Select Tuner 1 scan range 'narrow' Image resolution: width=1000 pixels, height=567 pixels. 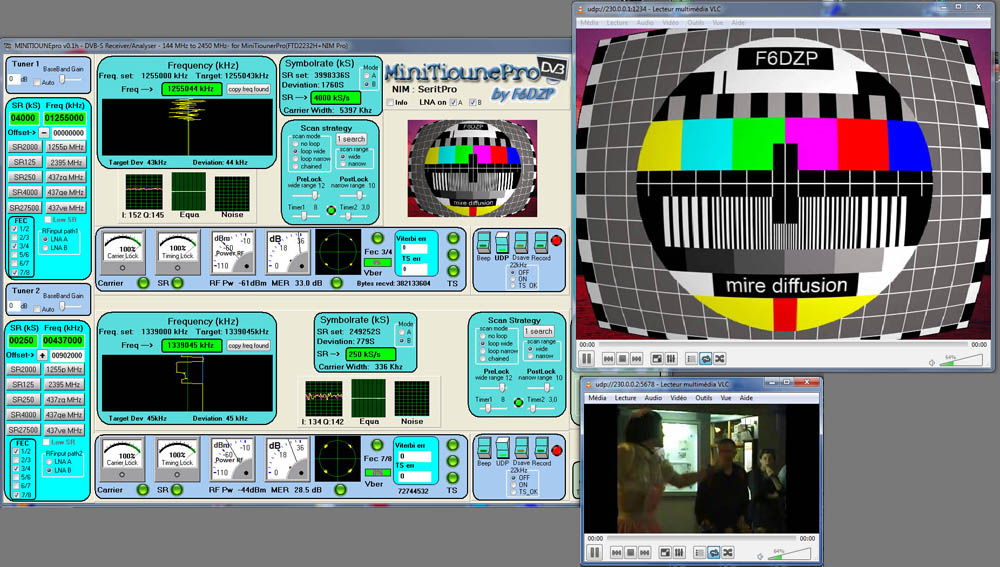(343, 164)
